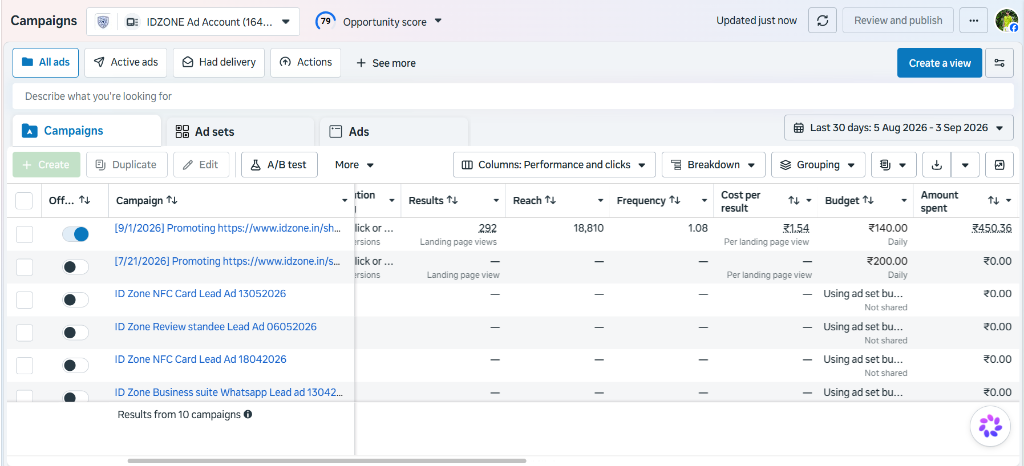The height and width of the screenshot is (466, 1024).
Task: Click the refresh data icon button
Action: coord(822,20)
